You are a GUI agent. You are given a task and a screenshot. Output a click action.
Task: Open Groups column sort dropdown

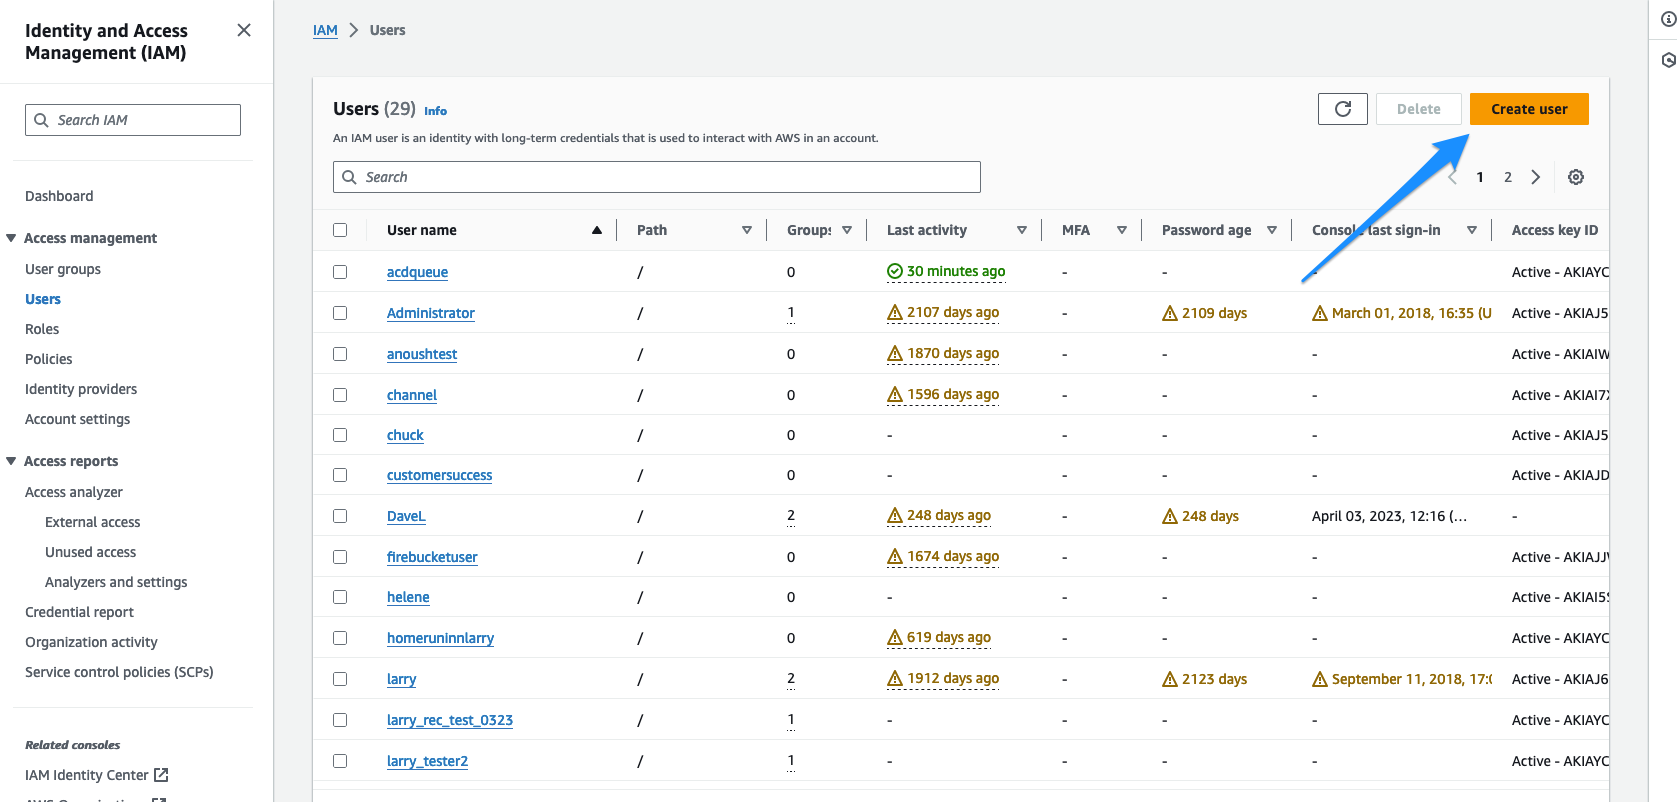click(847, 230)
